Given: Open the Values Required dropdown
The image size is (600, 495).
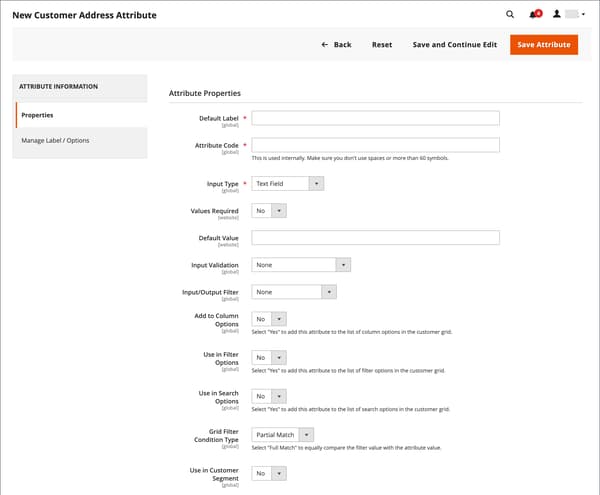Looking at the screenshot, I should point(269,211).
